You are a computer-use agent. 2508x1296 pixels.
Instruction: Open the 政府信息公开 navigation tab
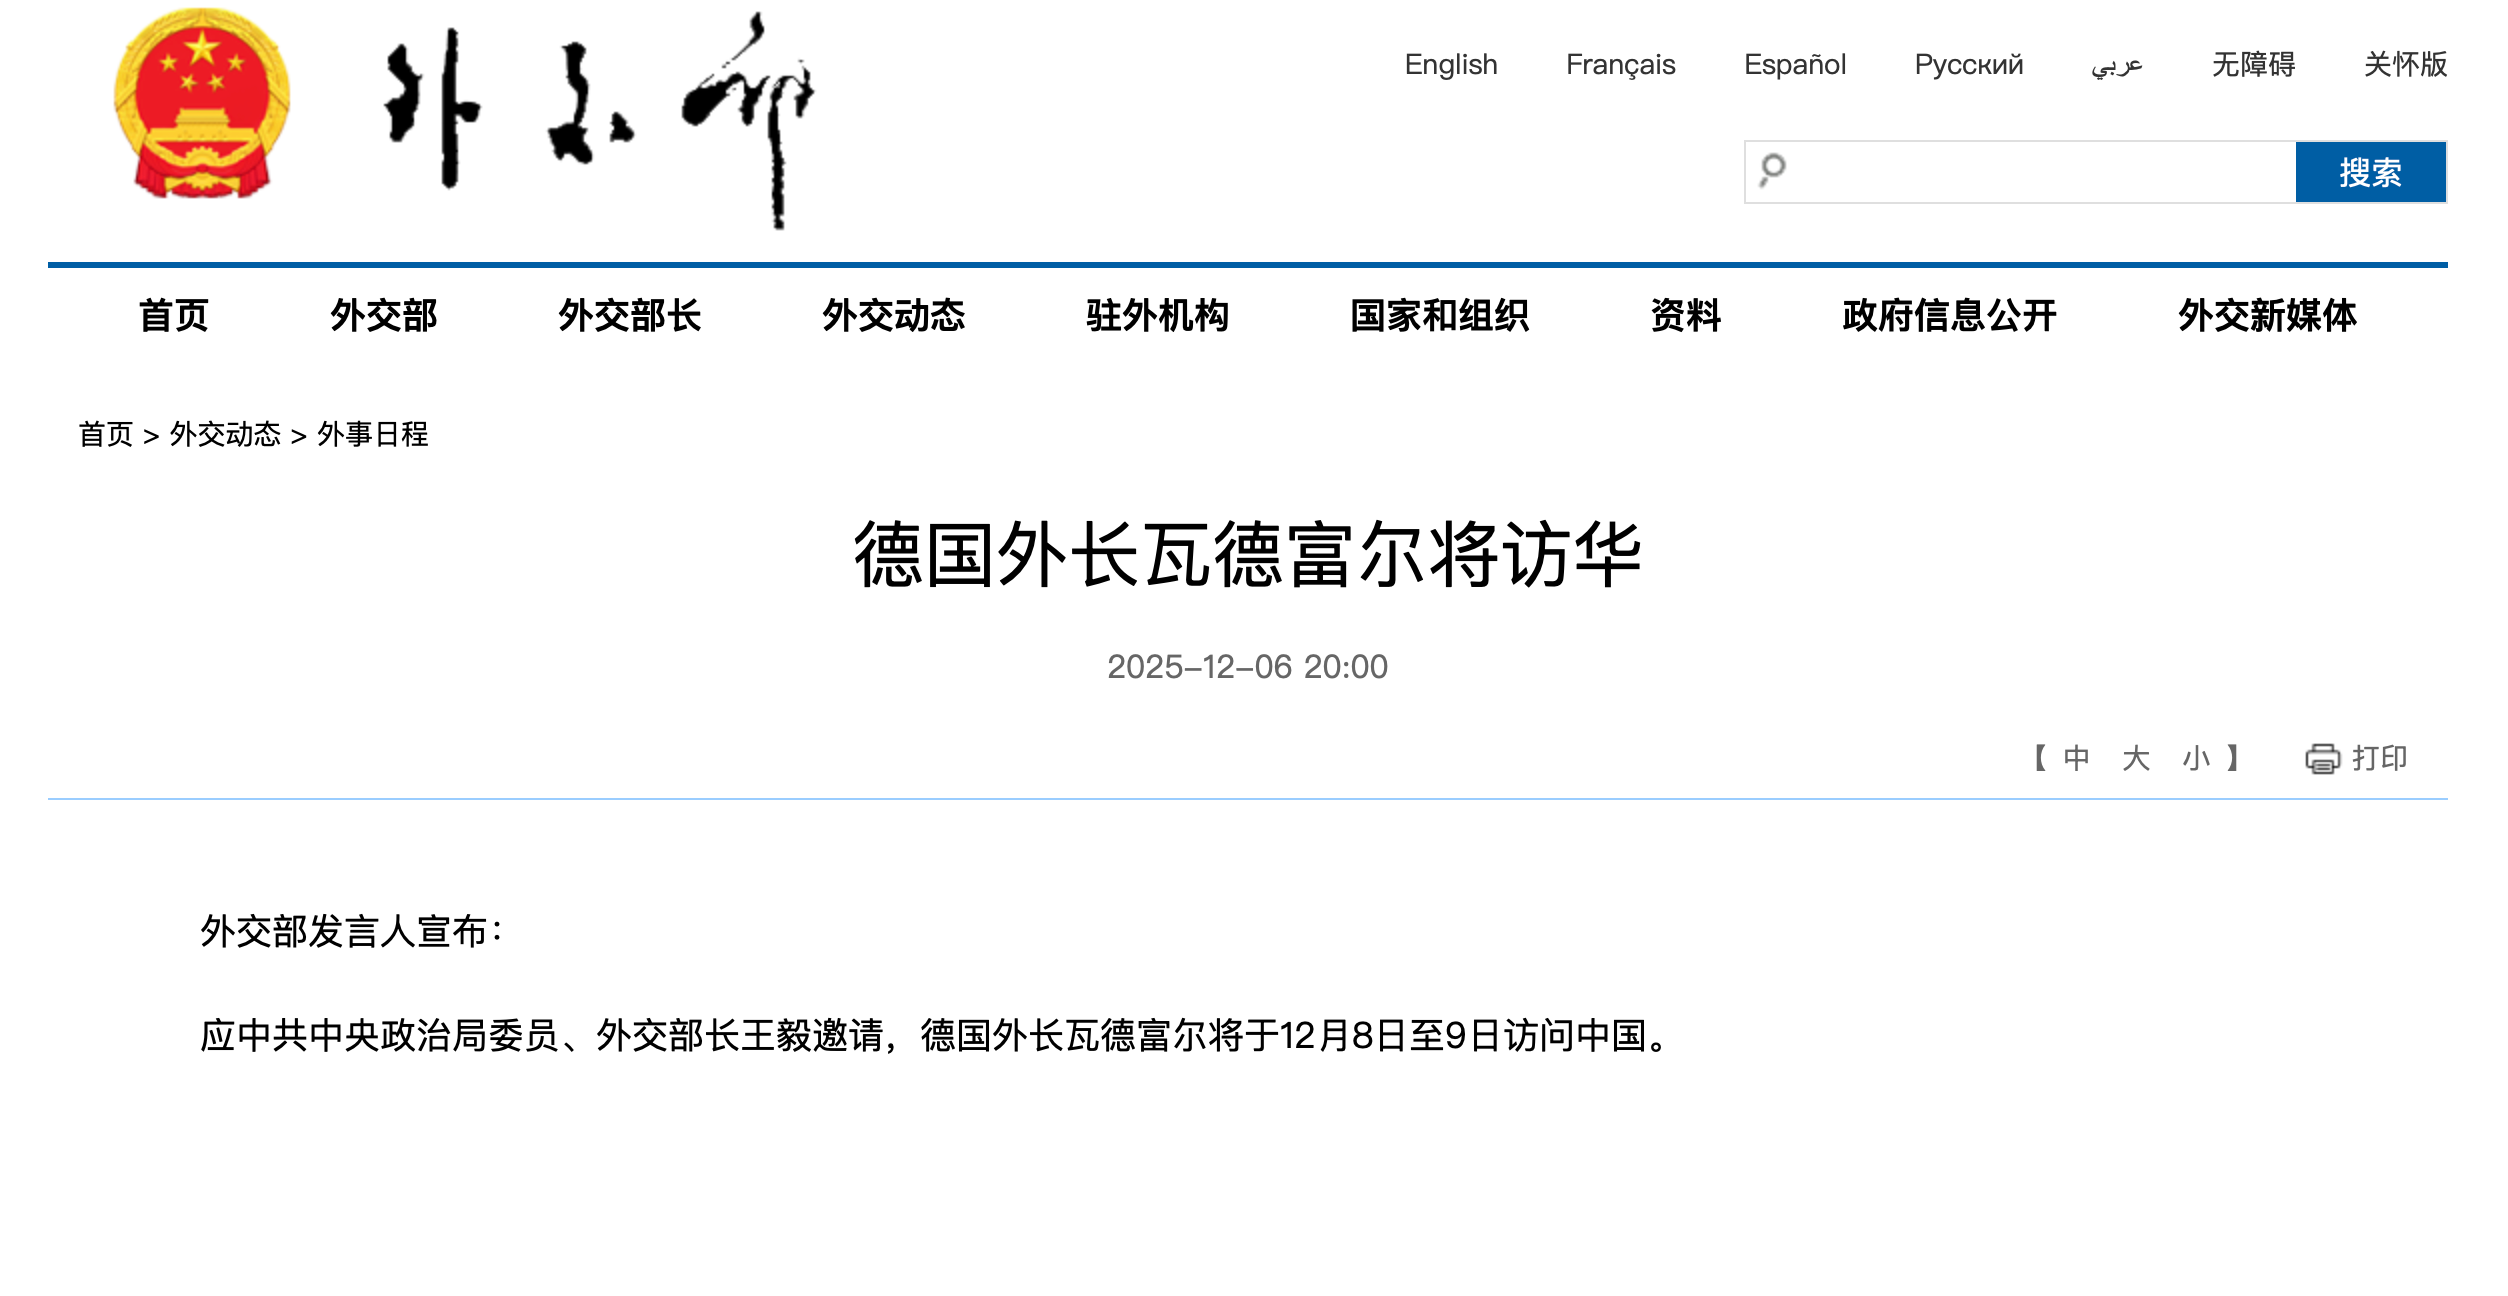point(1948,316)
